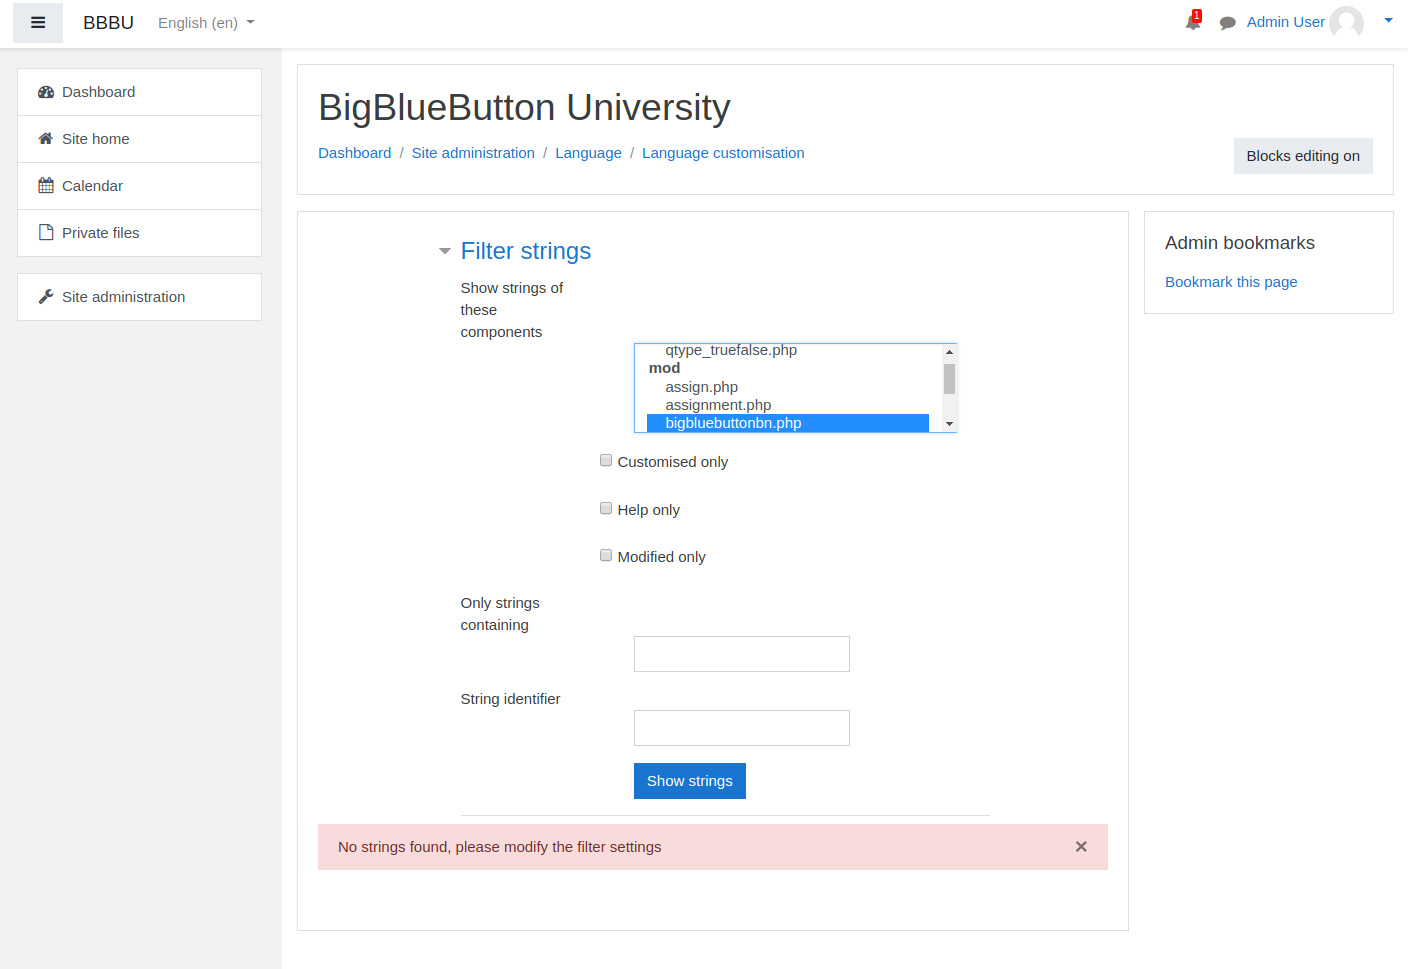Click the Admin User avatar picture

[x=1346, y=22]
